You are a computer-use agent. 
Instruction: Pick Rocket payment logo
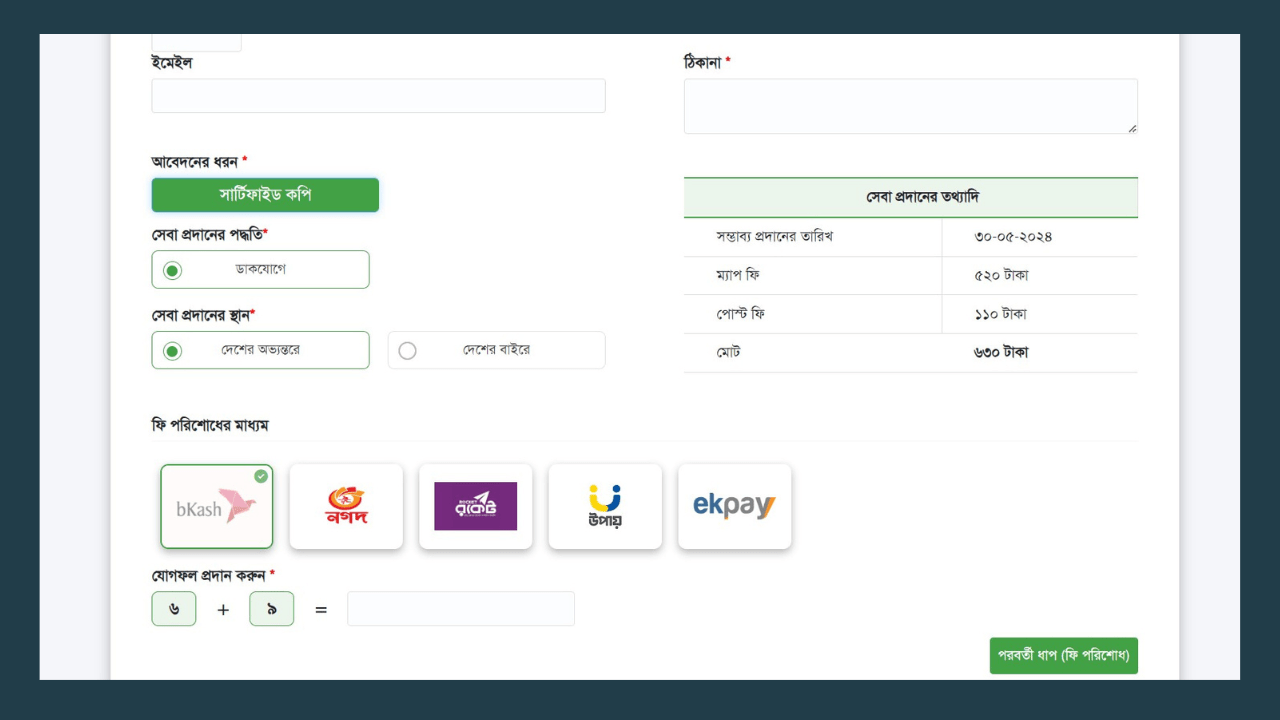click(476, 506)
